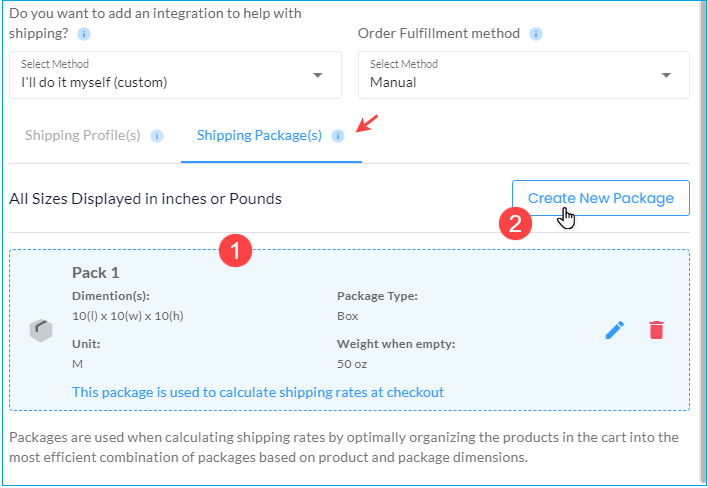Image resolution: width=708 pixels, height=488 pixels.
Task: Click the red step 1 marker badge
Action: (x=235, y=250)
